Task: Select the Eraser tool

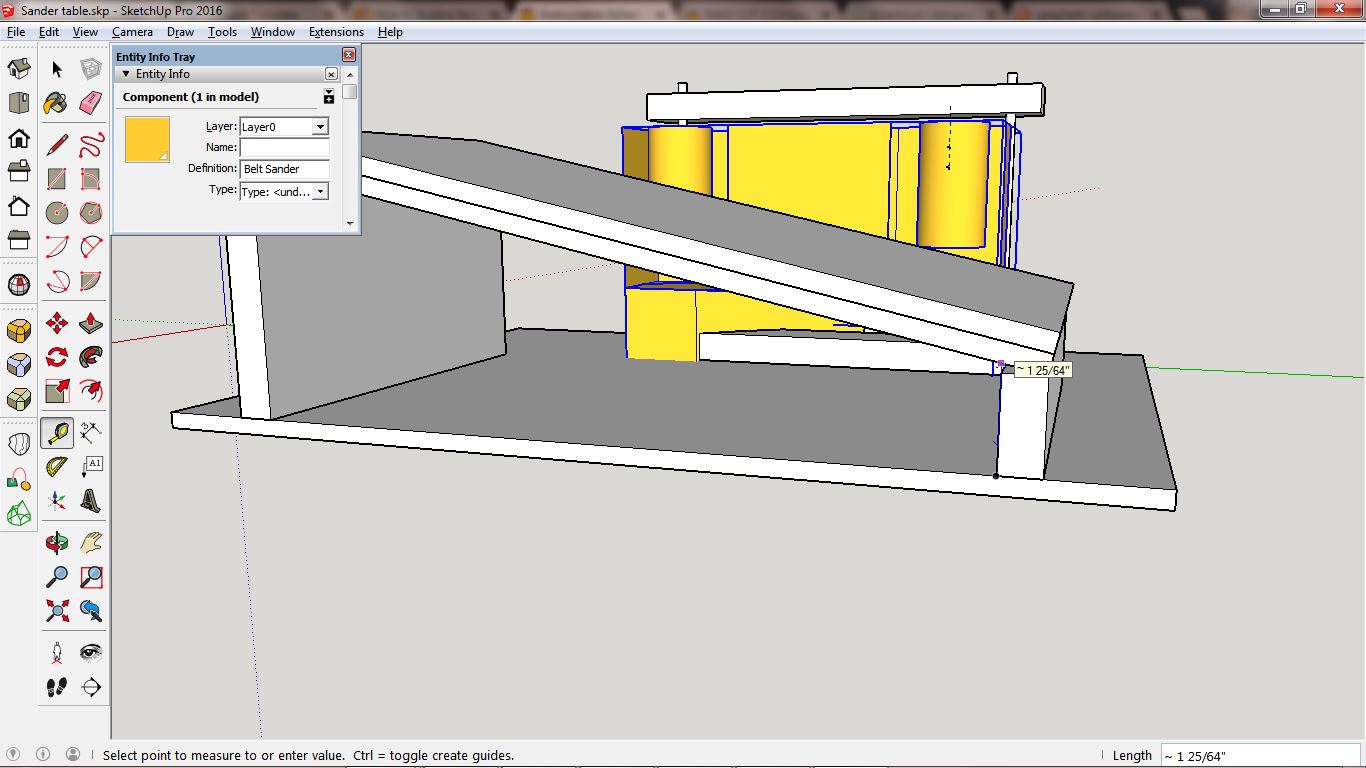Action: (90, 102)
